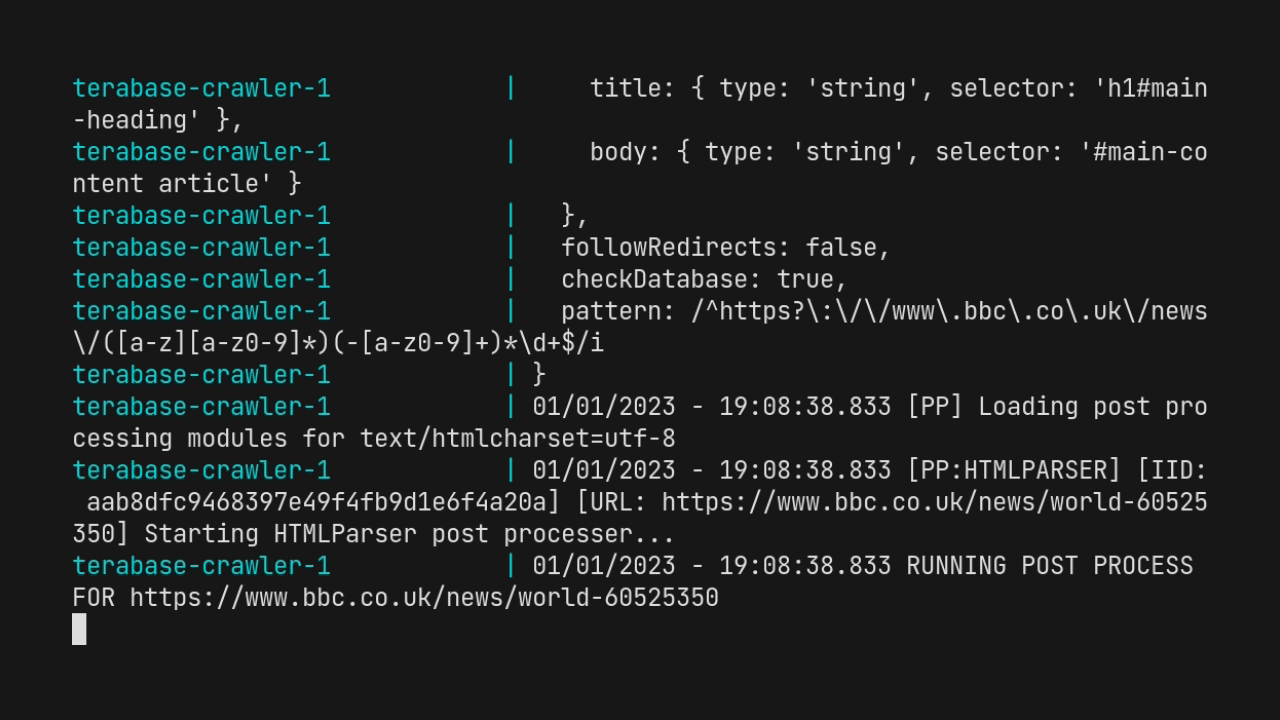Click the BBC news URL on the last line
The image size is (1280, 720).
point(424,598)
